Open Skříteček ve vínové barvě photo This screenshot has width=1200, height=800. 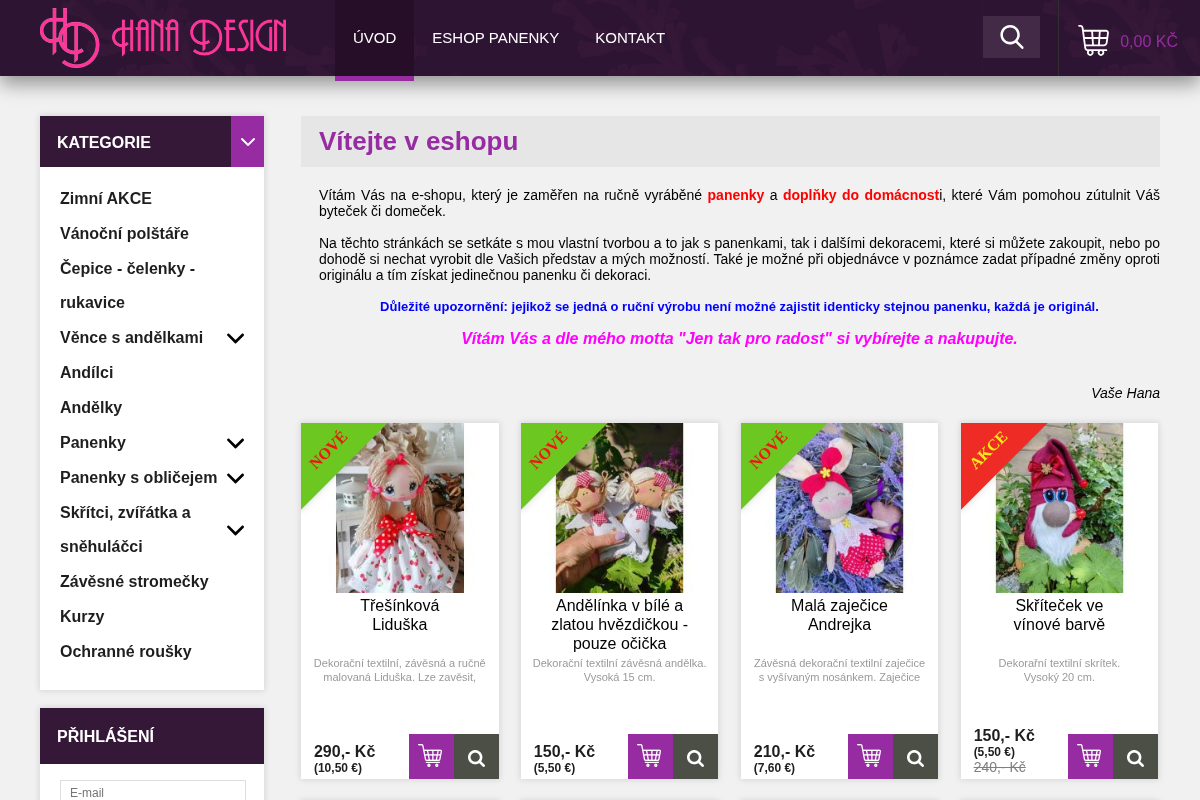click(x=1059, y=508)
